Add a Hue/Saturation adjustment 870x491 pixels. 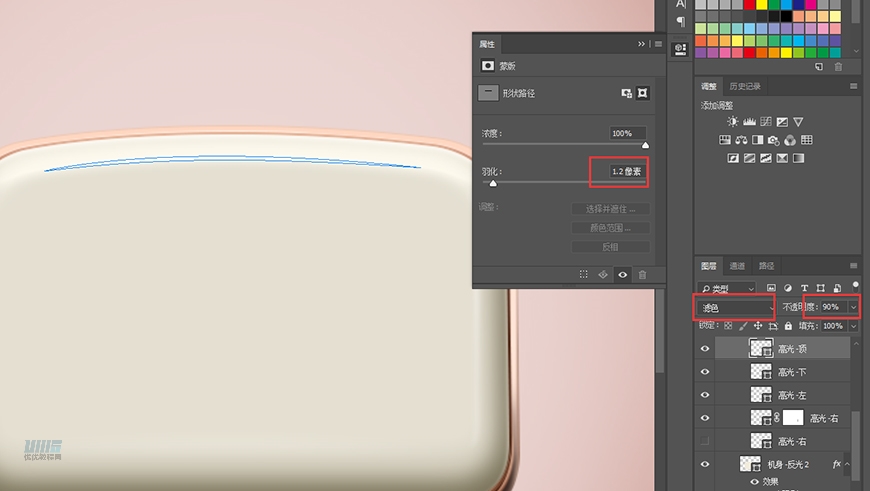click(725, 140)
